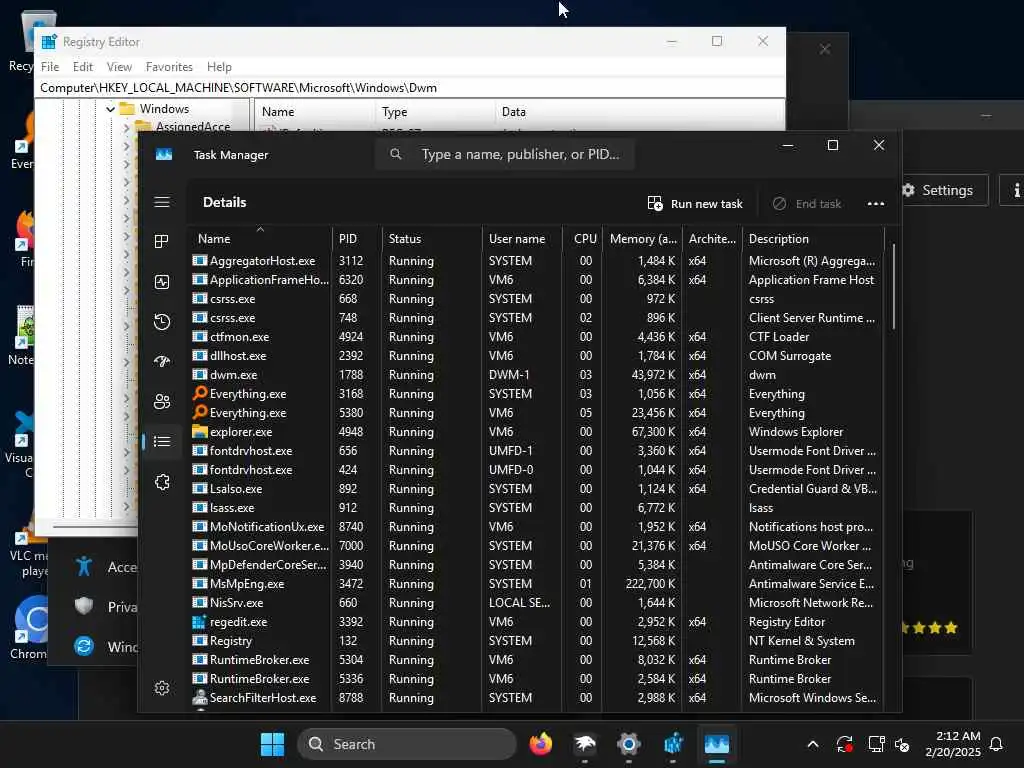This screenshot has height=768, width=1024.
Task: Select the lsass.exe process row
Action: coord(536,507)
